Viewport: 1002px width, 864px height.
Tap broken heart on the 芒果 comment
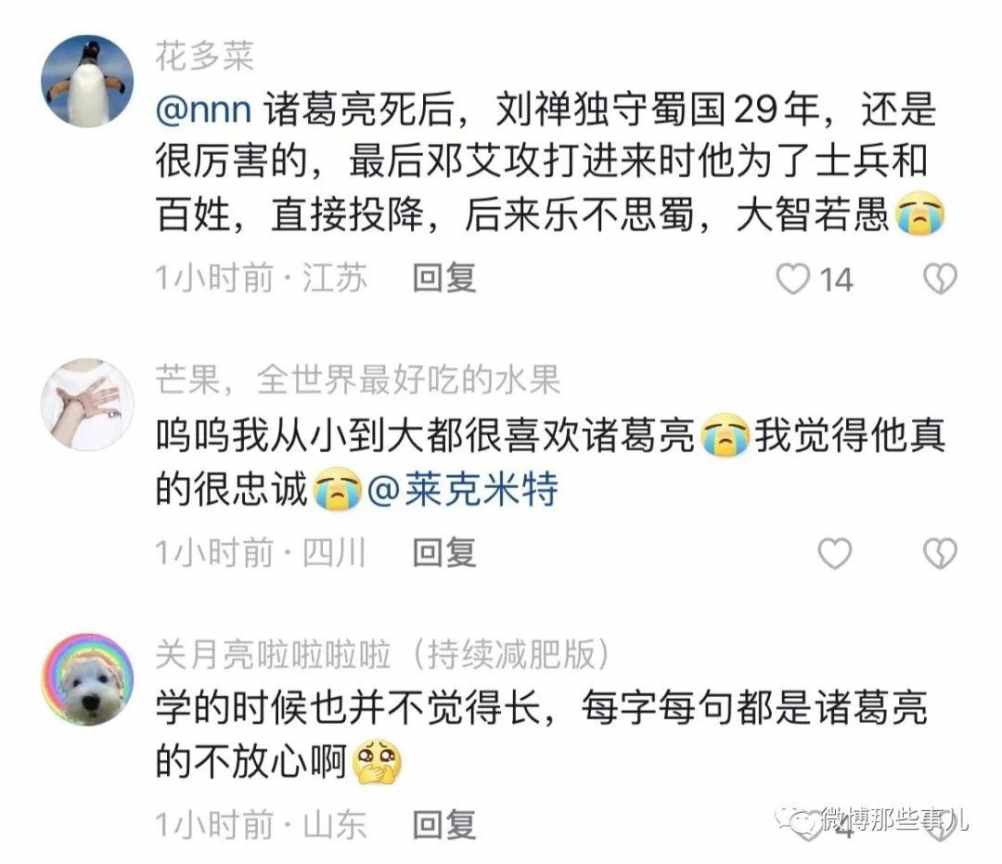click(x=940, y=553)
